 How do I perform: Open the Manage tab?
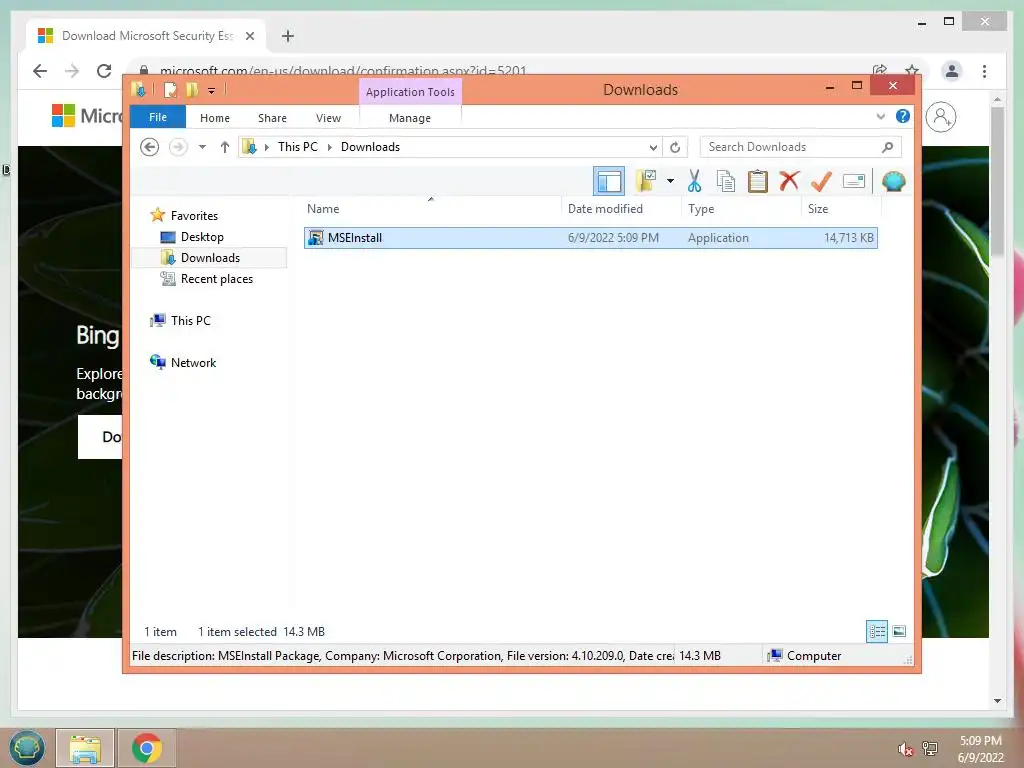click(409, 118)
